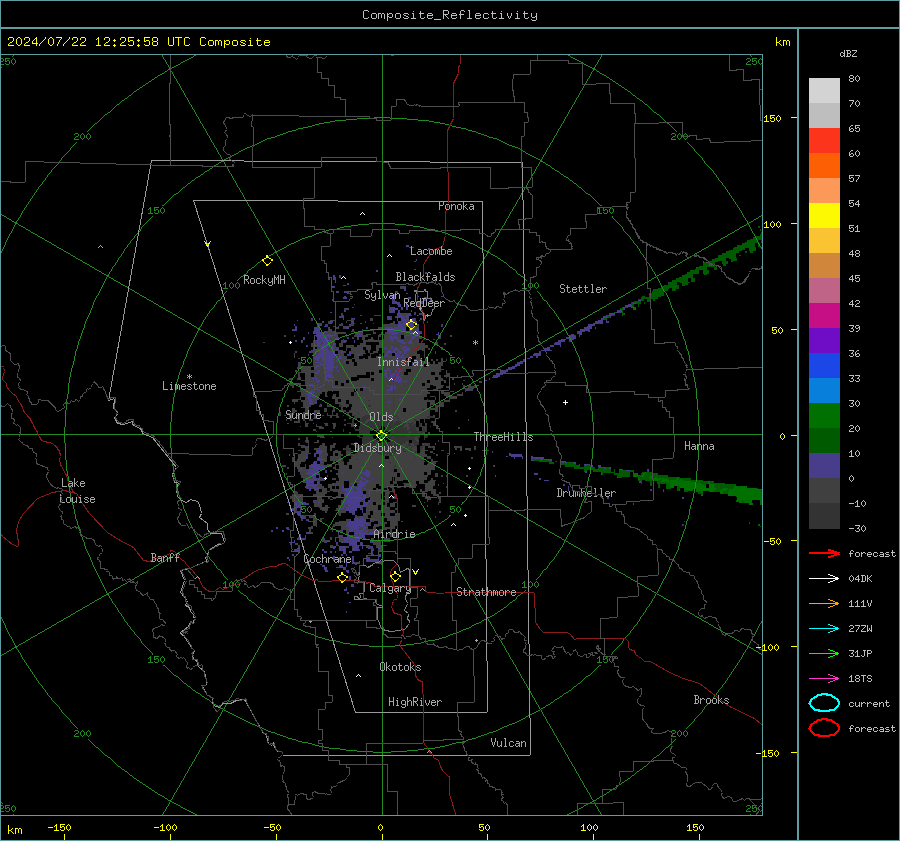Click the Stettler city label
Image resolution: width=900 pixels, height=841 pixels.
click(583, 289)
